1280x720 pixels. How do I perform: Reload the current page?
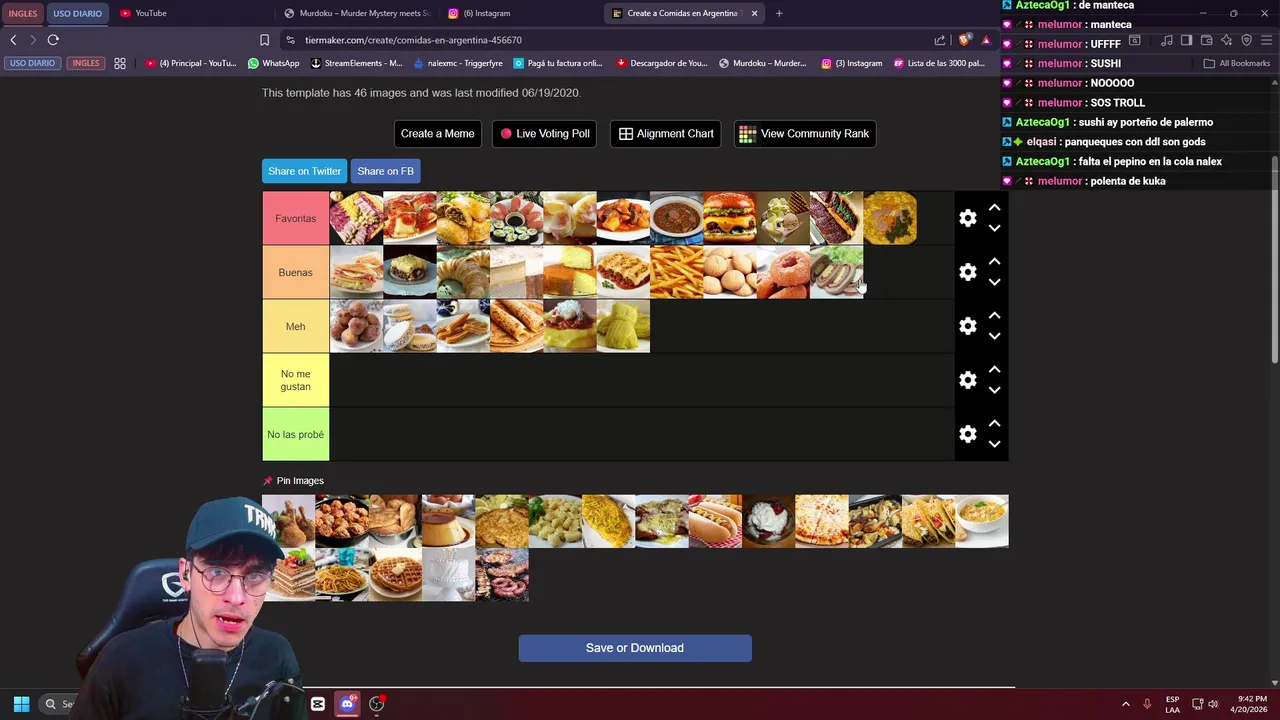pos(53,40)
